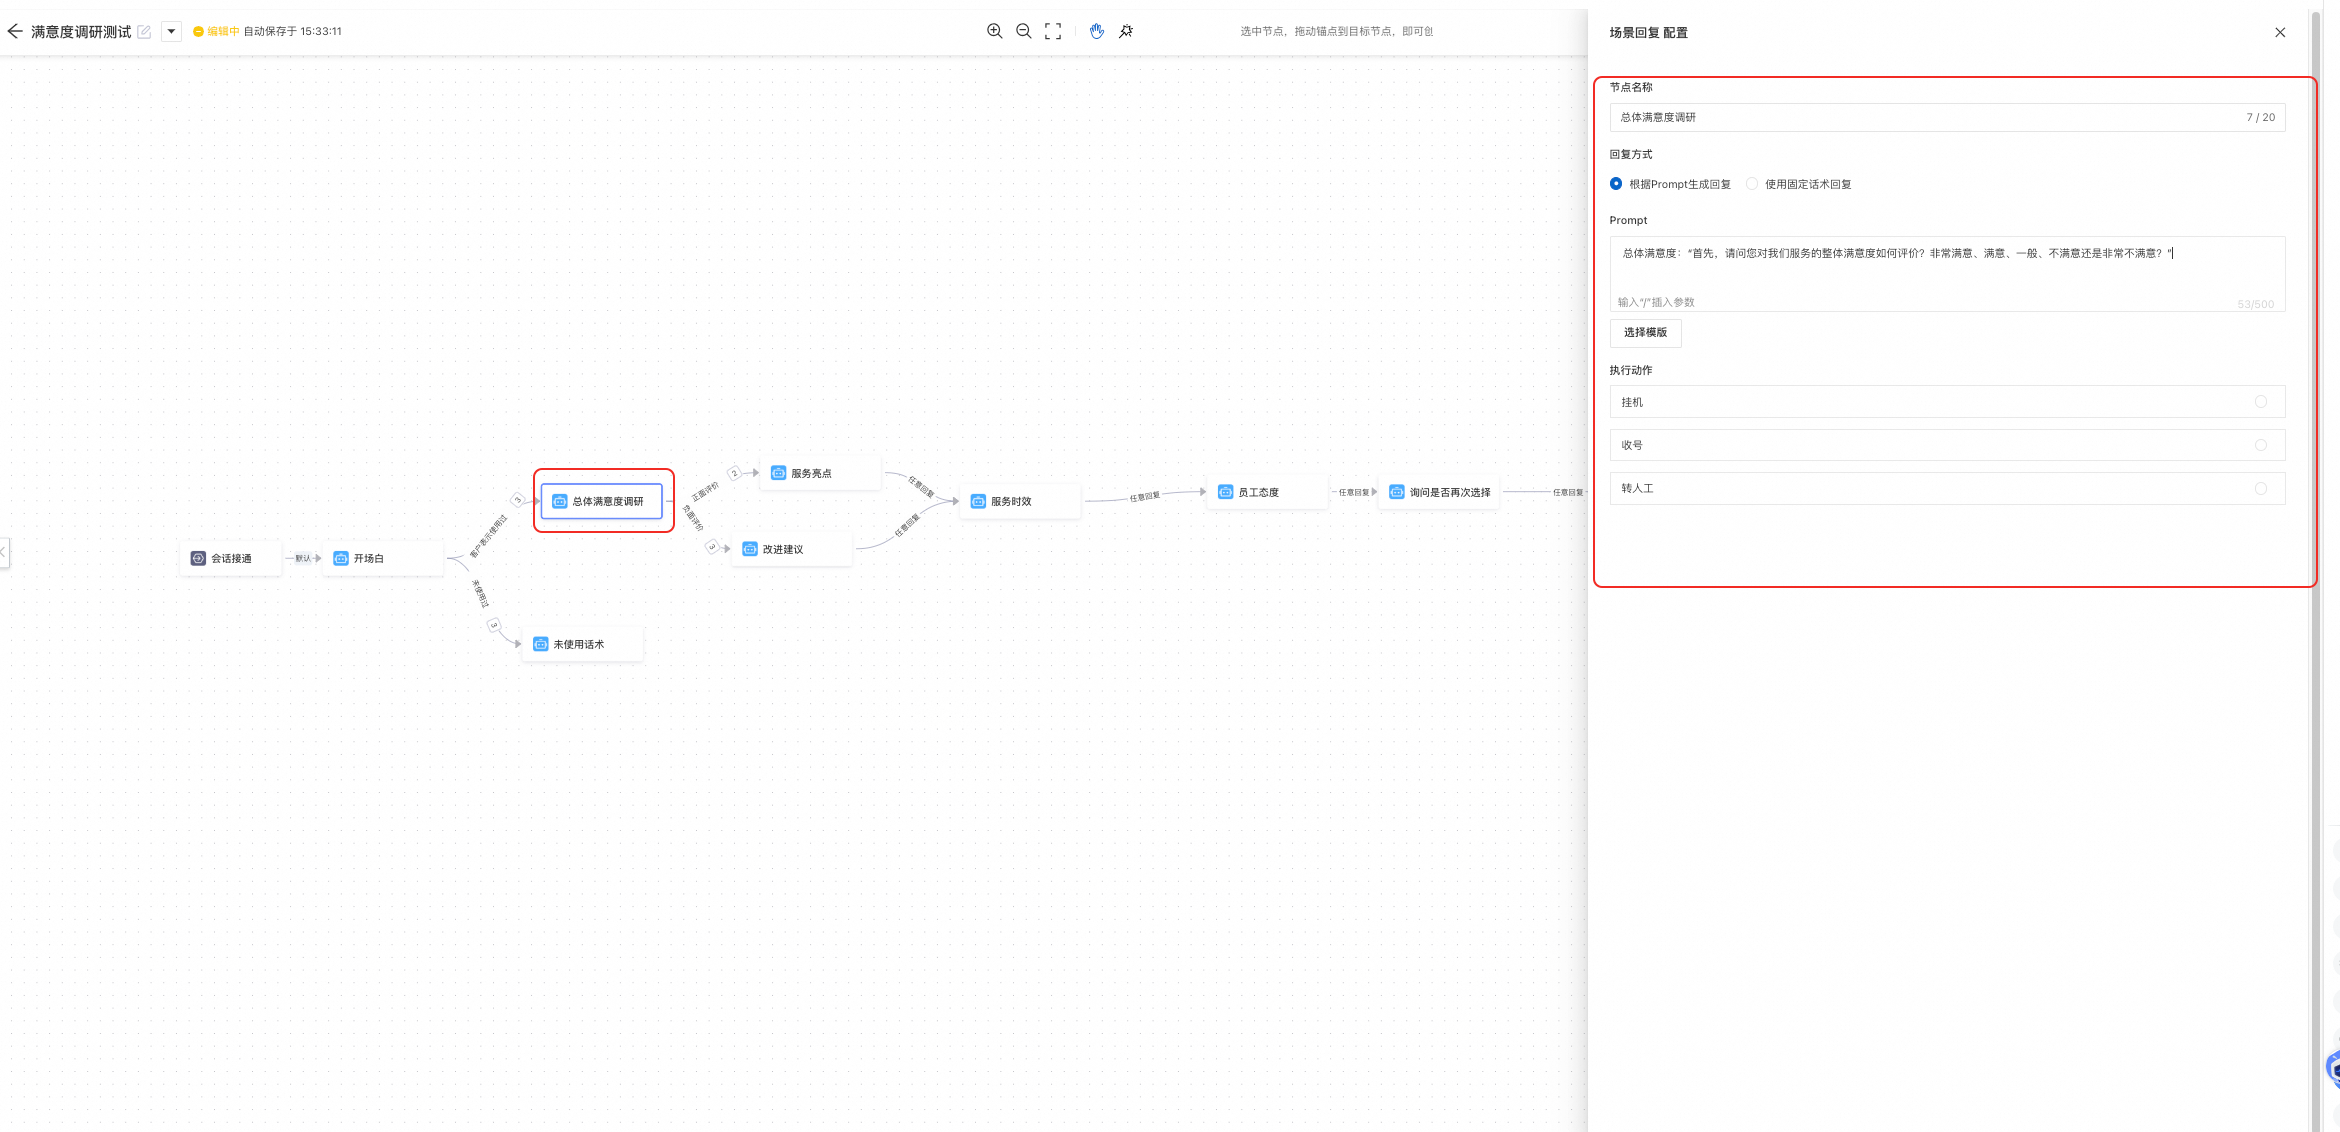The image size is (2340, 1132).
Task: Choose 转人工 as the execute action
Action: coord(2260,489)
